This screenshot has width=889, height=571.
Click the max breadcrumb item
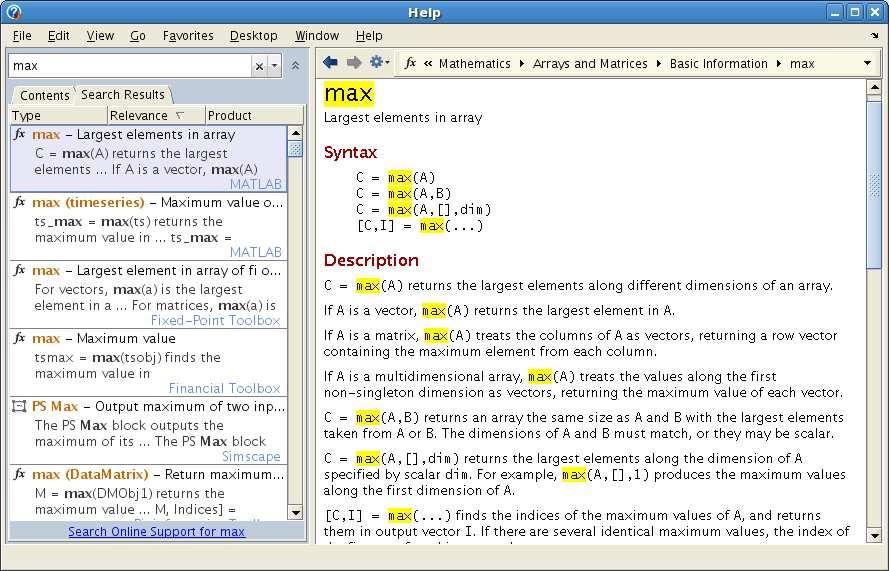pos(802,64)
